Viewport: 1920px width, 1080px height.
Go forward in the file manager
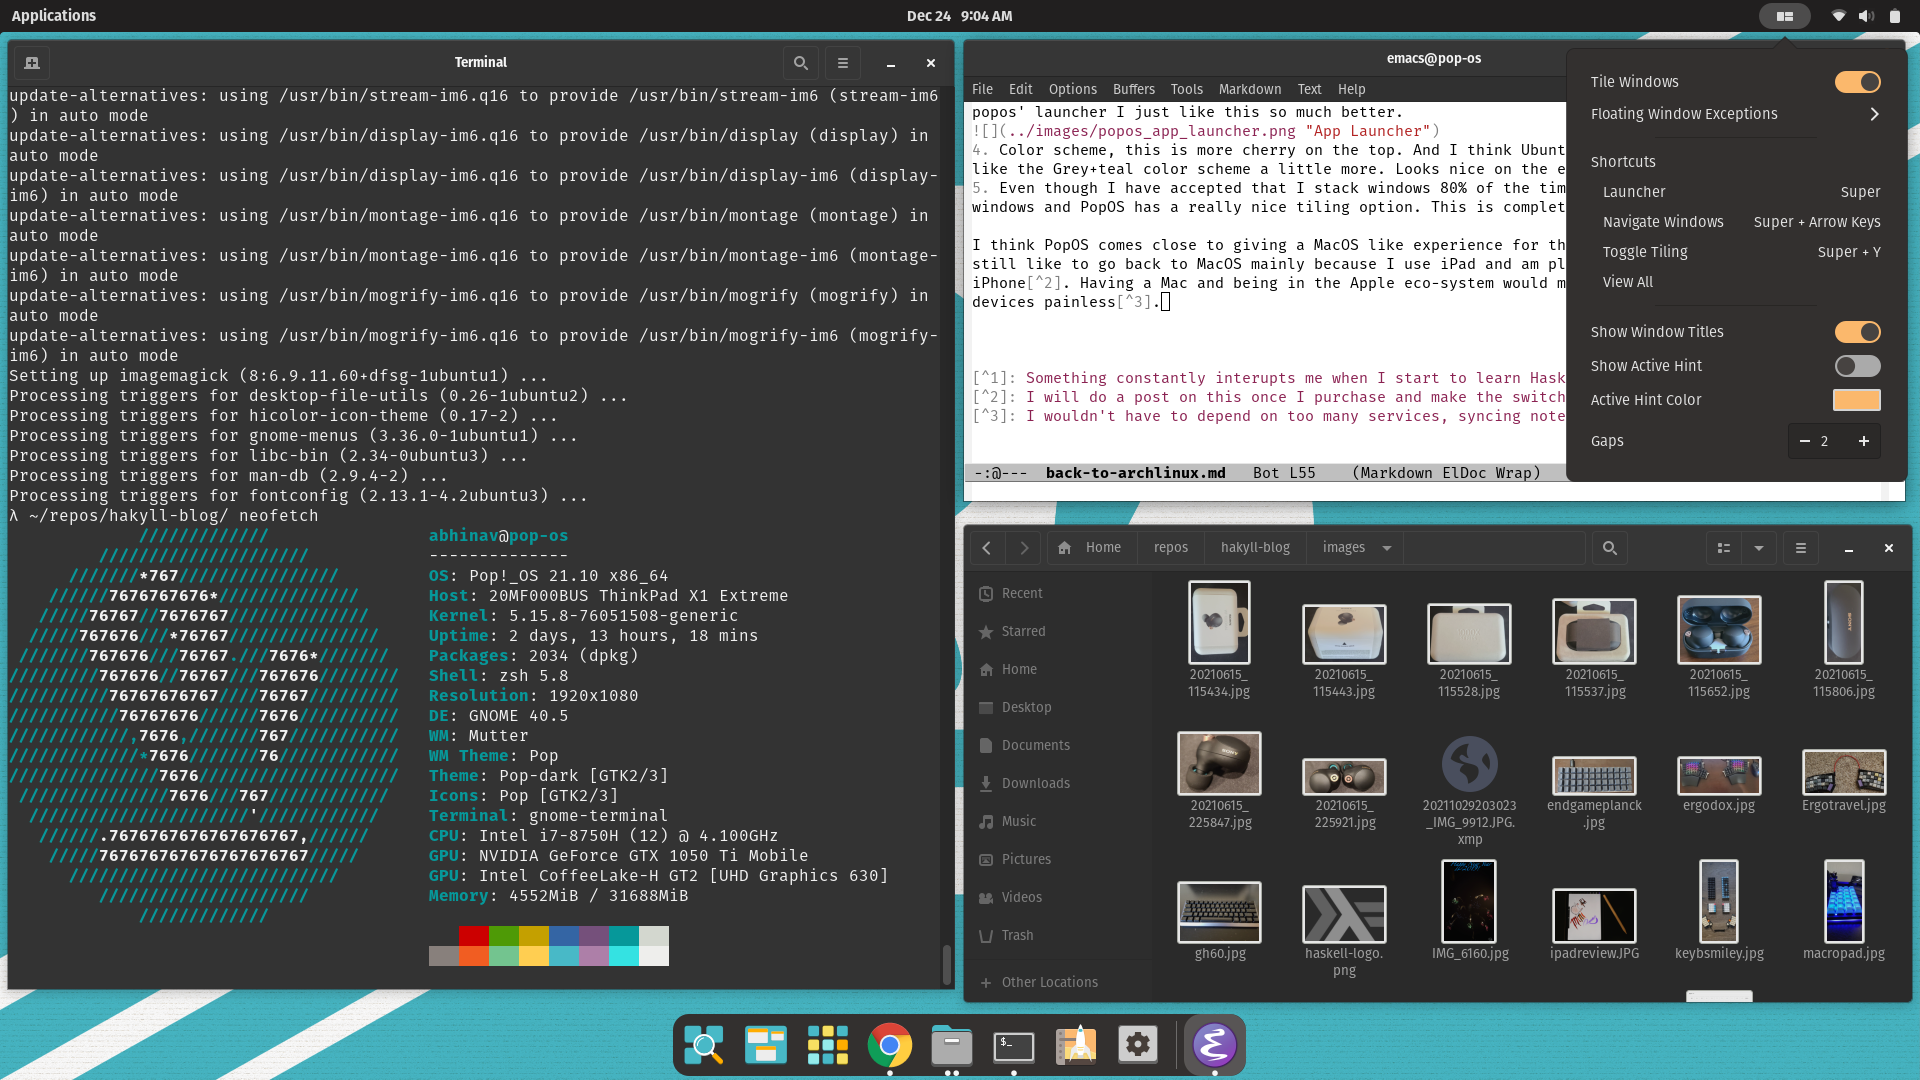pyautogui.click(x=1023, y=547)
